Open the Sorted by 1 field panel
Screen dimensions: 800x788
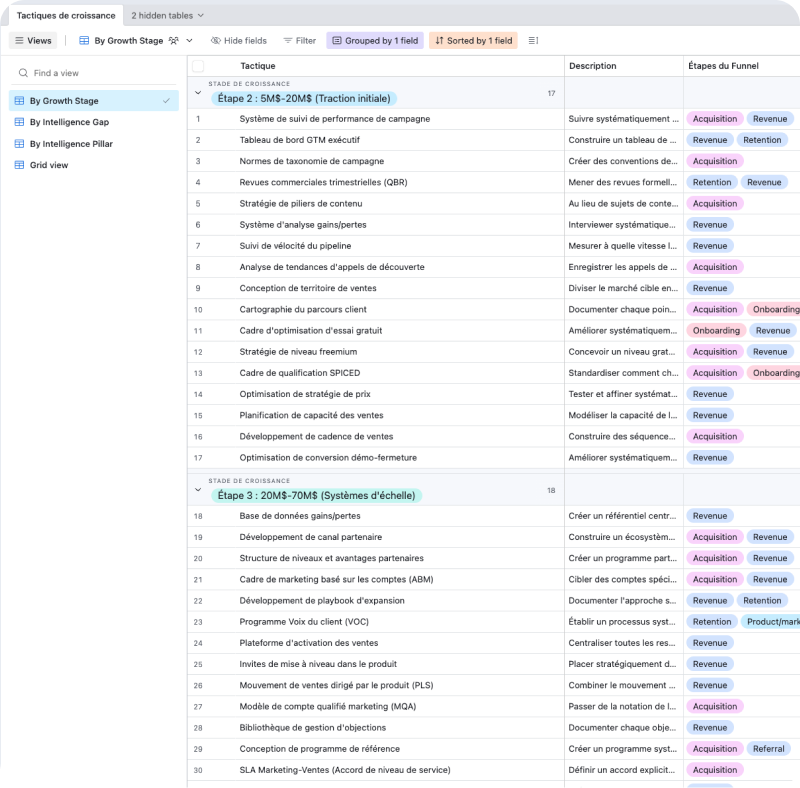(x=473, y=40)
